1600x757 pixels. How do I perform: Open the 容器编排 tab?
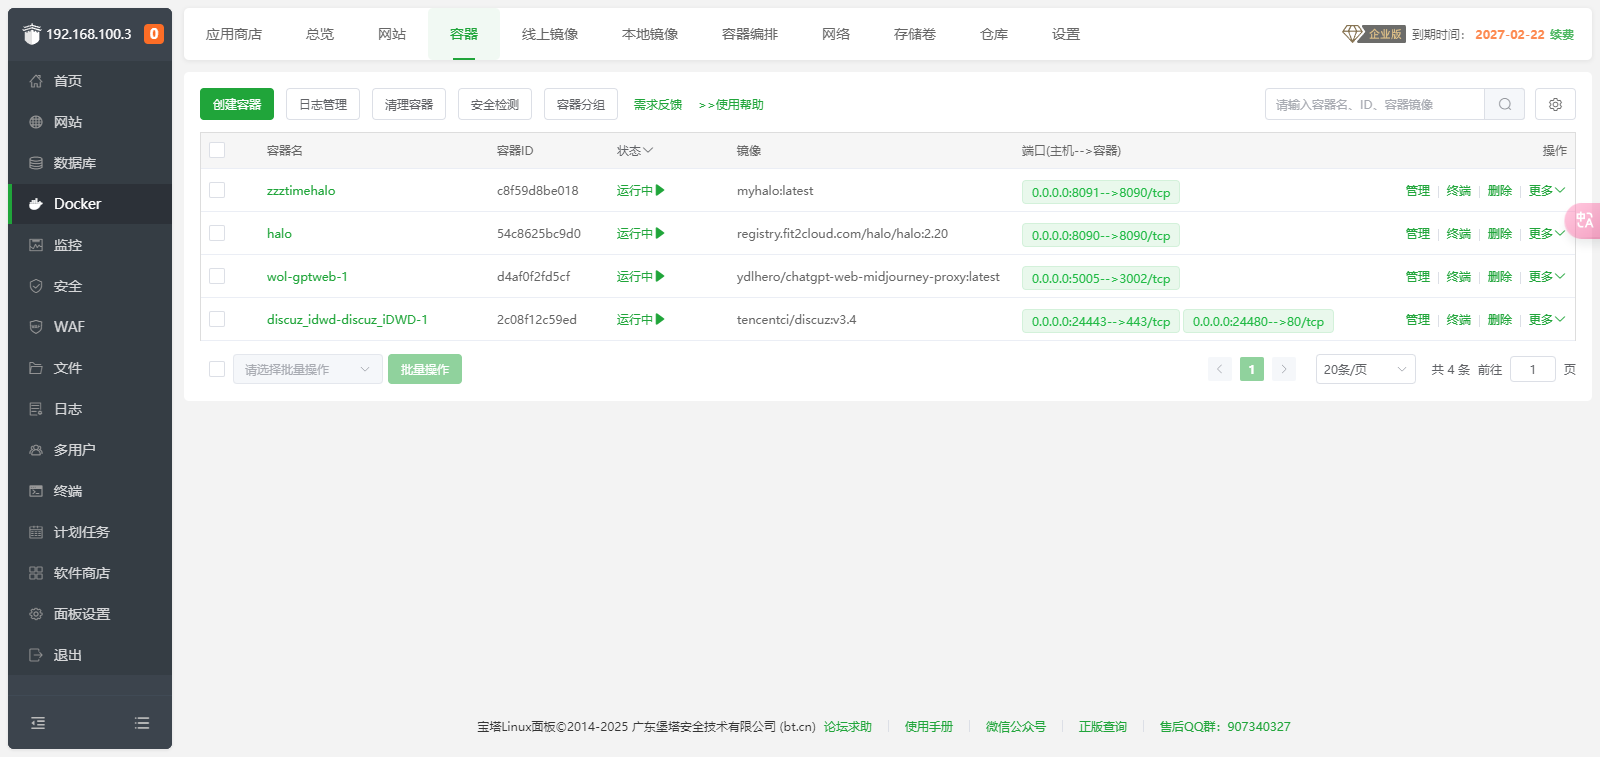pos(750,34)
